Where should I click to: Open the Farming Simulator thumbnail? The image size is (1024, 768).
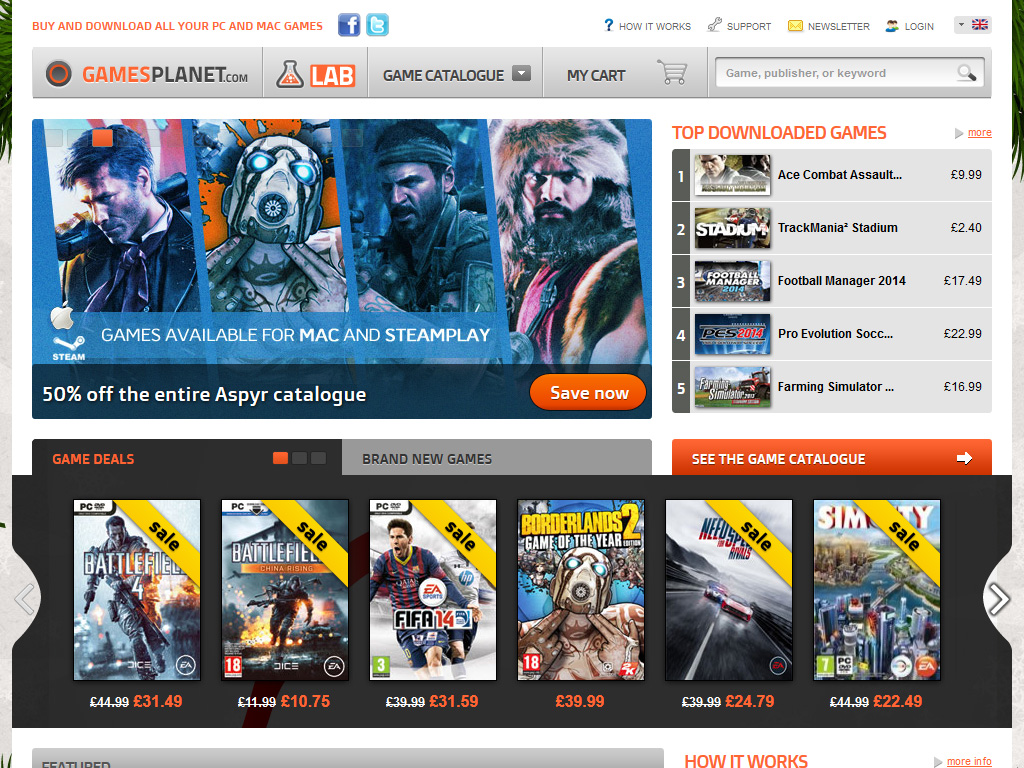coord(732,387)
